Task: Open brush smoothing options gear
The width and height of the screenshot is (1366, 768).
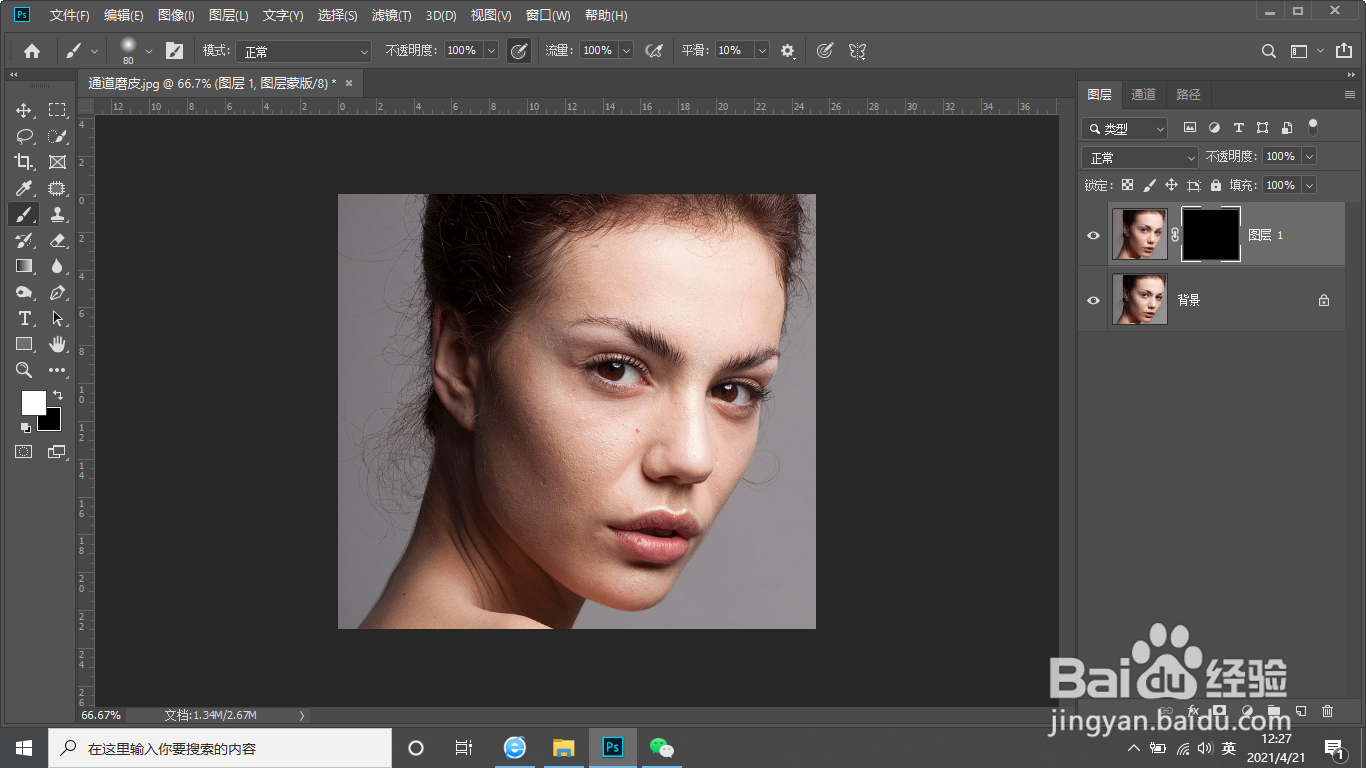Action: (788, 51)
